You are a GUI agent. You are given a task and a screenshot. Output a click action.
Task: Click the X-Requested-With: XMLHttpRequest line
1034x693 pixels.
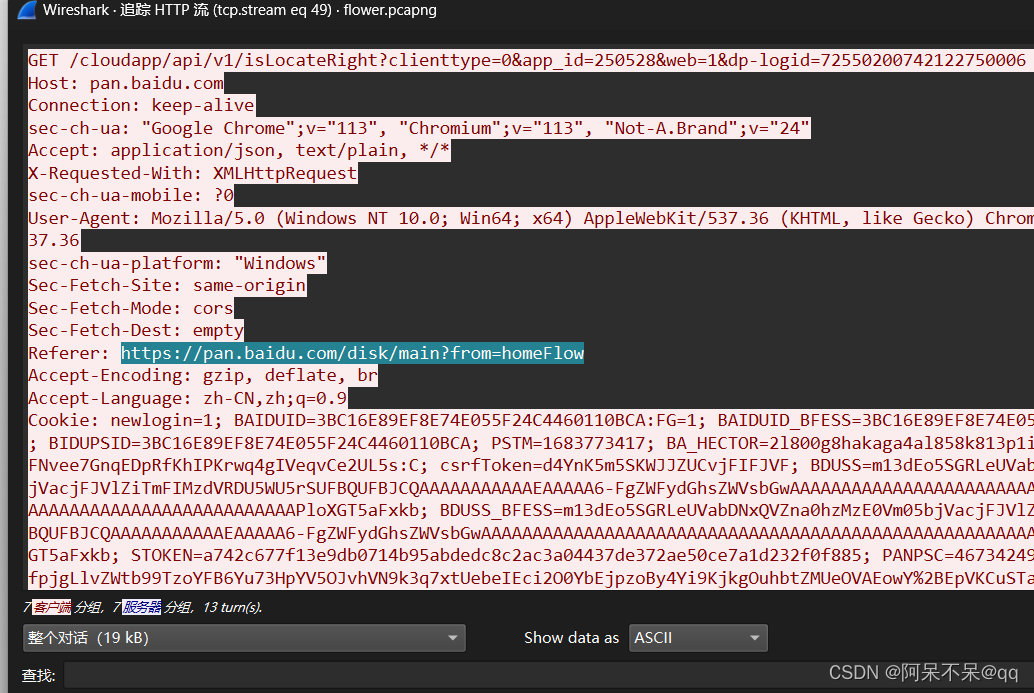(193, 173)
